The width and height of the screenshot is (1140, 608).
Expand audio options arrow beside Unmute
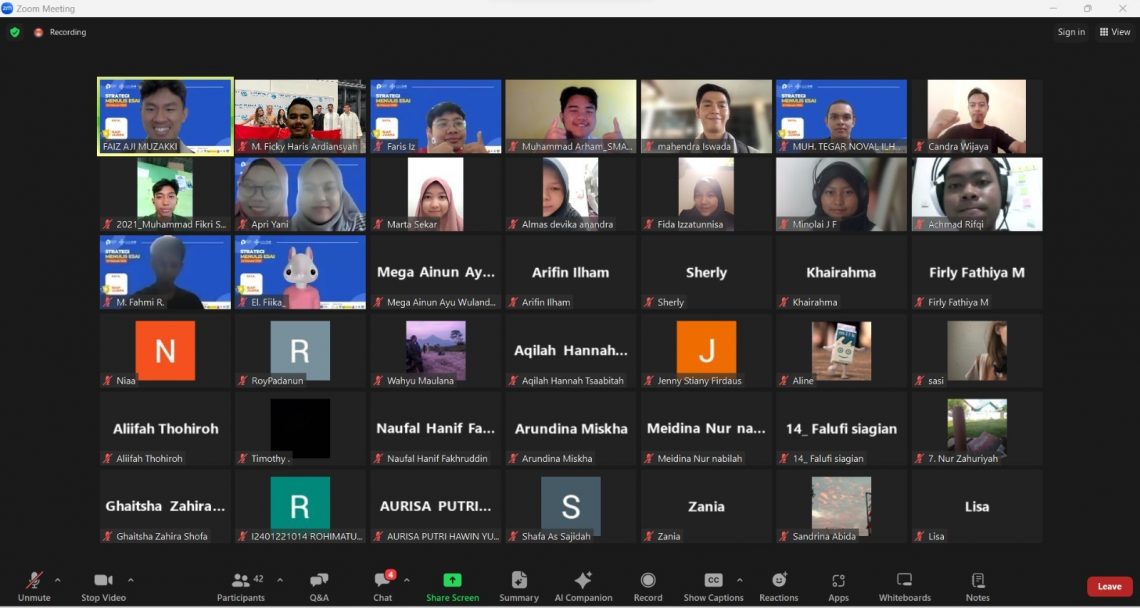click(57, 580)
